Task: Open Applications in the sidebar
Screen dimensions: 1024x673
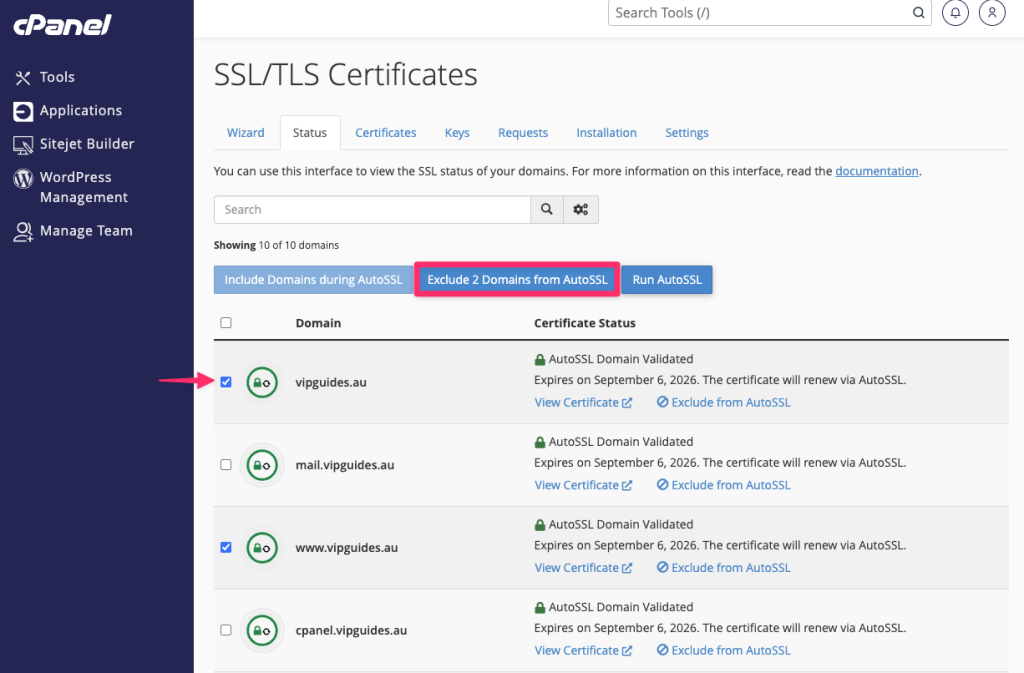Action: tap(68, 111)
